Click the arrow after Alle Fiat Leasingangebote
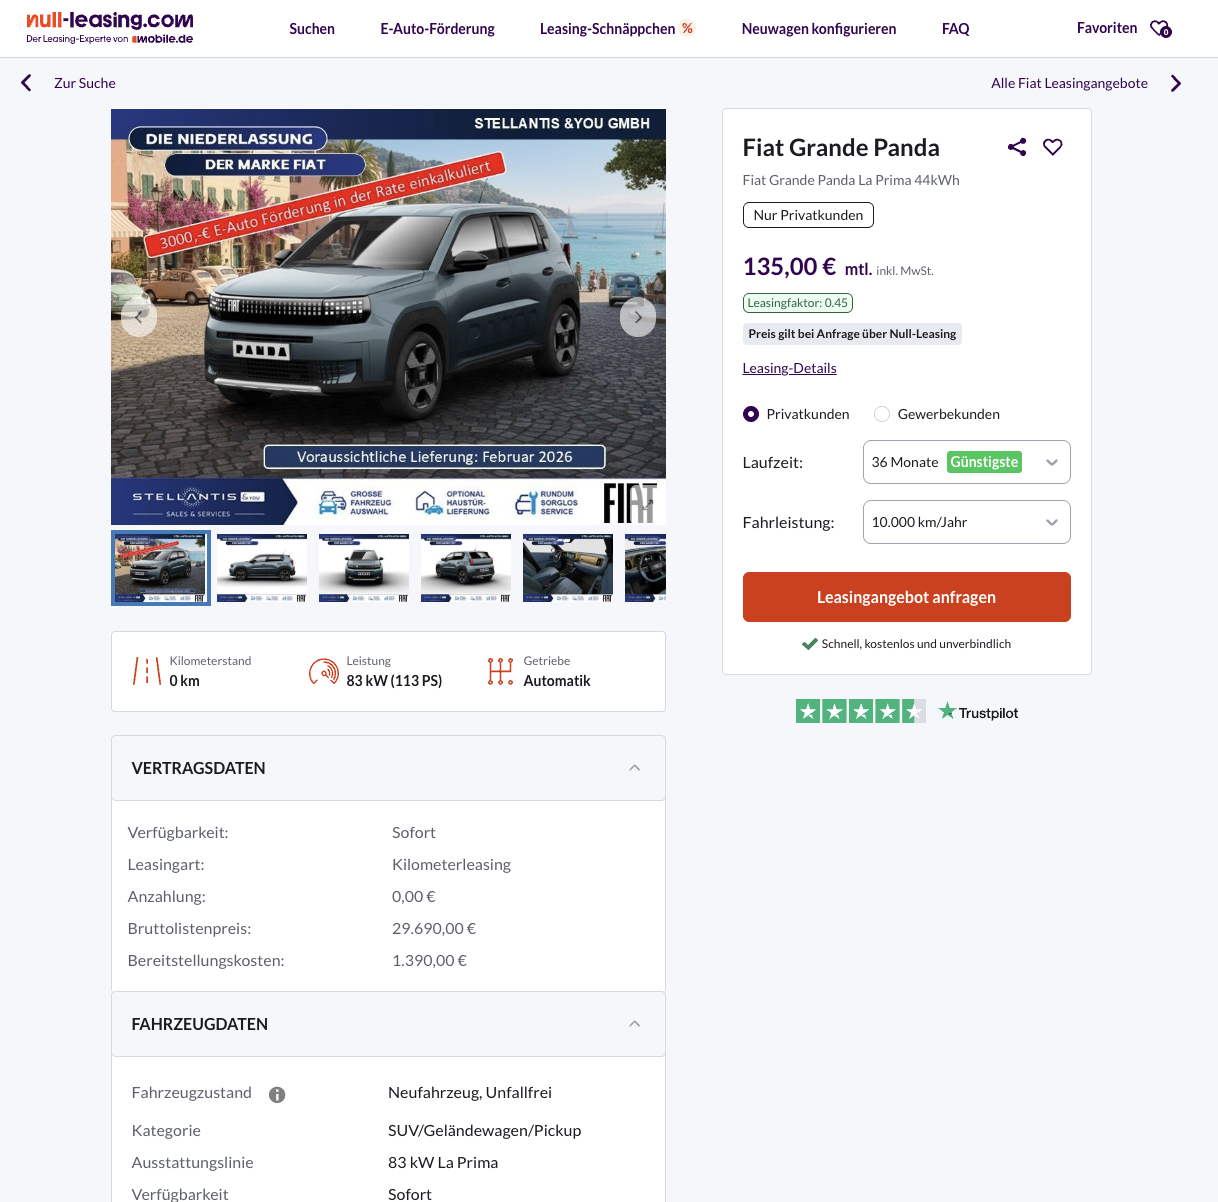This screenshot has width=1218, height=1202. tap(1176, 83)
